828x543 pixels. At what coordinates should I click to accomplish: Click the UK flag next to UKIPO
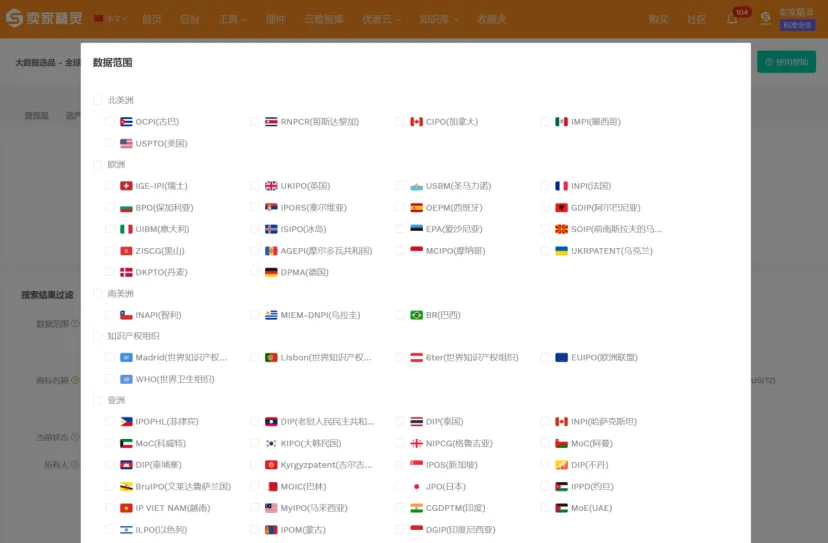[x=271, y=186]
